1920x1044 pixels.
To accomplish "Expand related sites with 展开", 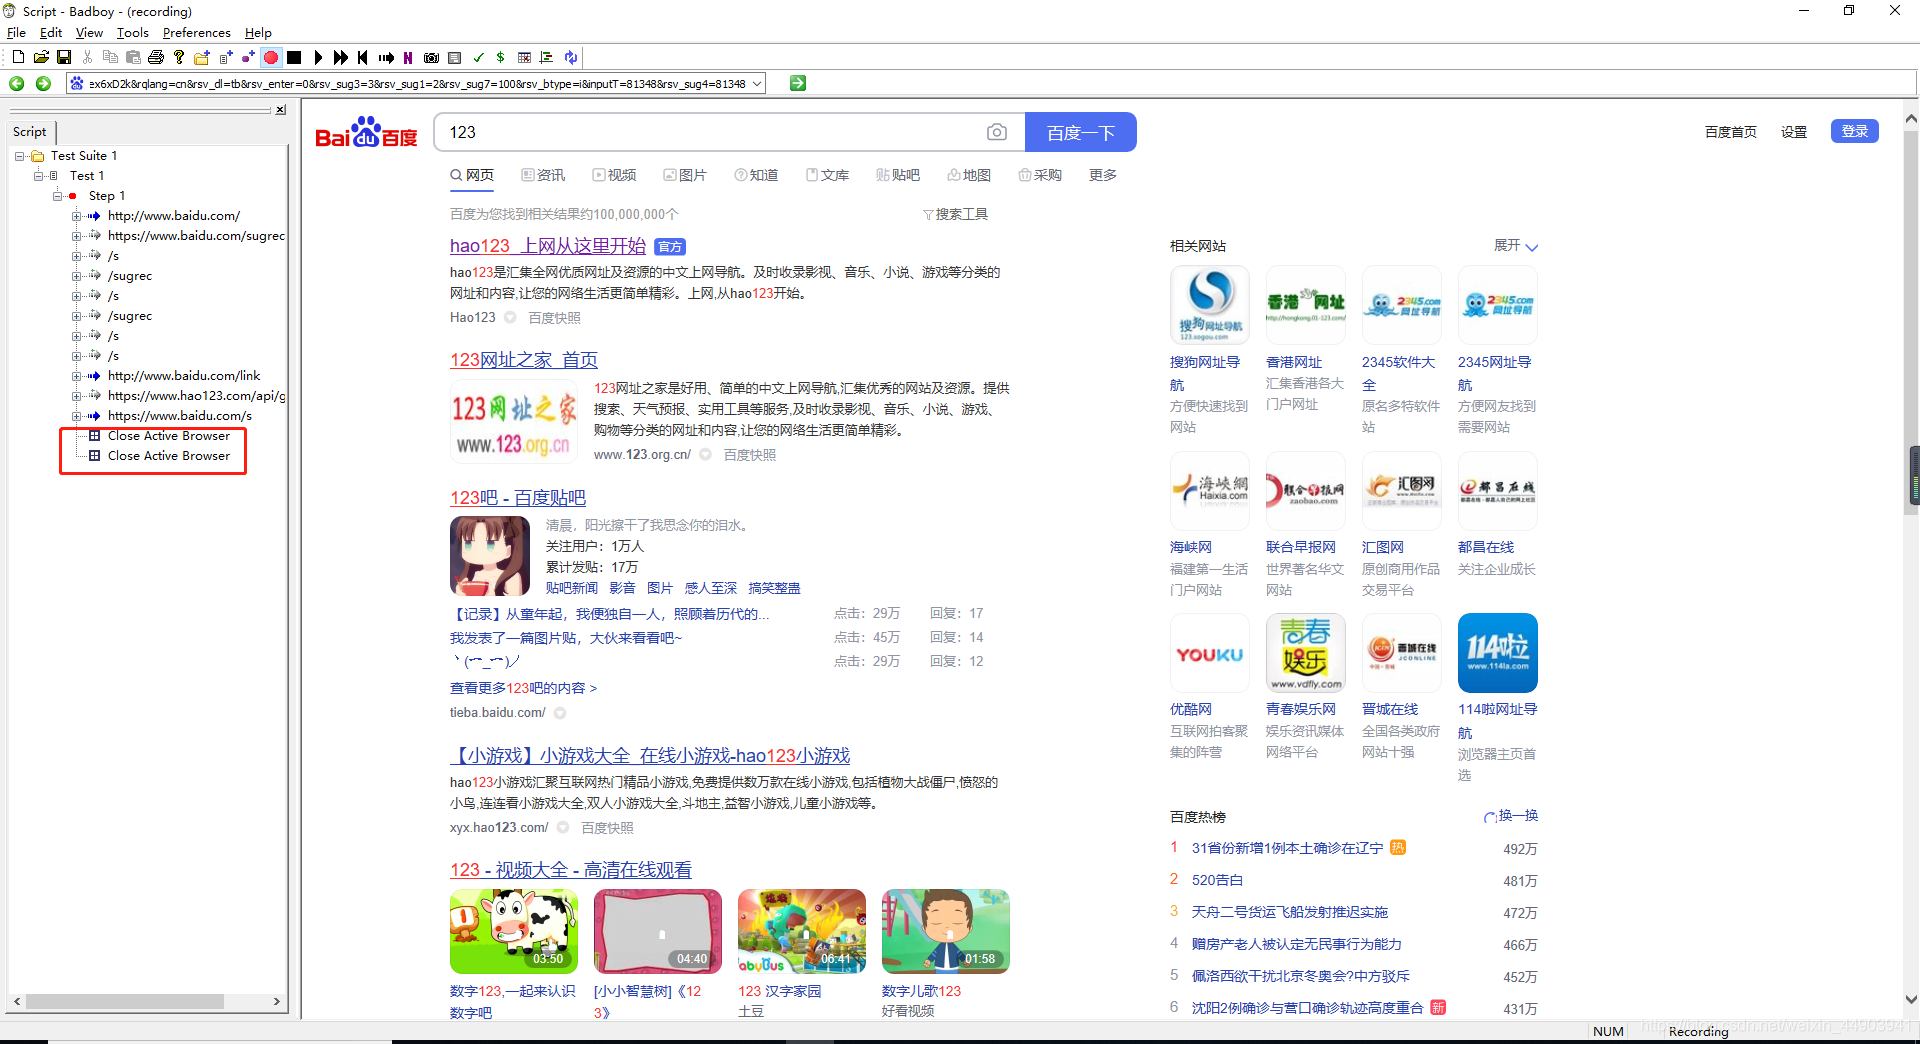I will point(1516,246).
